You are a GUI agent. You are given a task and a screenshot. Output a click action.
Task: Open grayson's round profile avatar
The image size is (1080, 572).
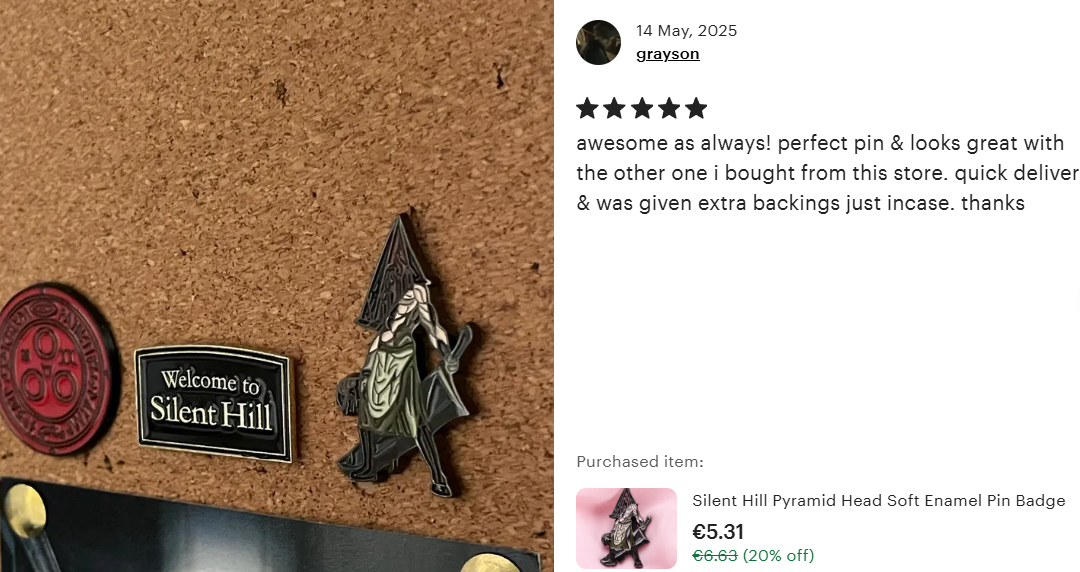[x=598, y=43]
